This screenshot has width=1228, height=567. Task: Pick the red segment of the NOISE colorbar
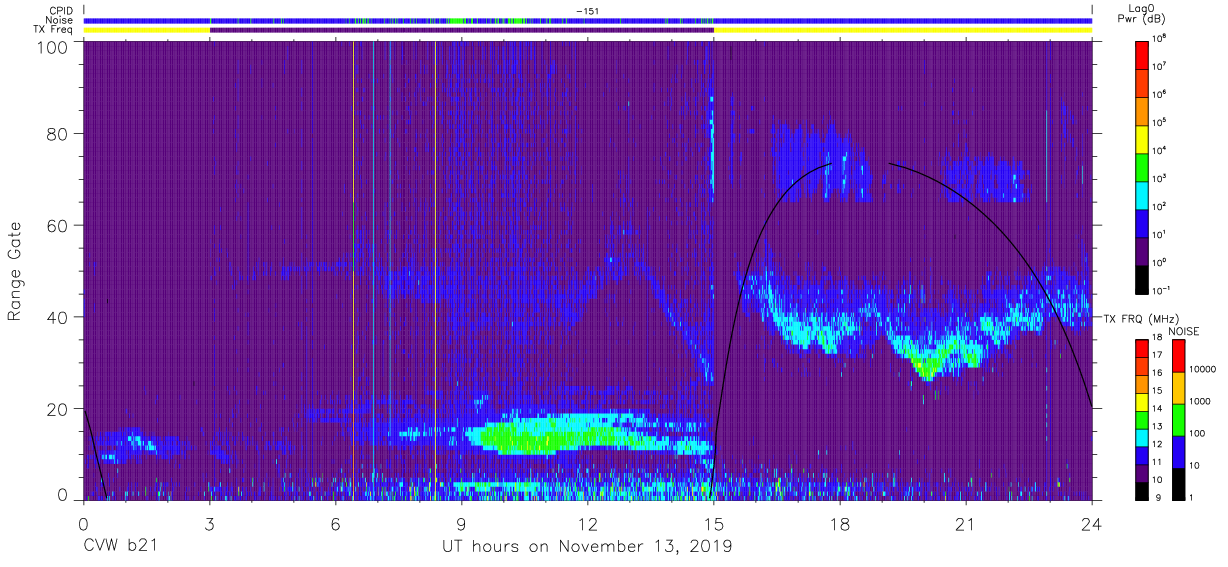coord(1178,356)
